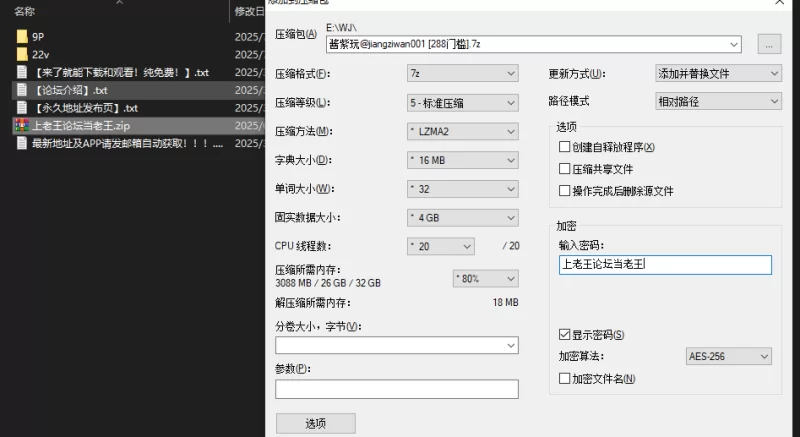Open the 压缩方法 LZMA2 dropdown
This screenshot has height=437, width=800.
(463, 132)
